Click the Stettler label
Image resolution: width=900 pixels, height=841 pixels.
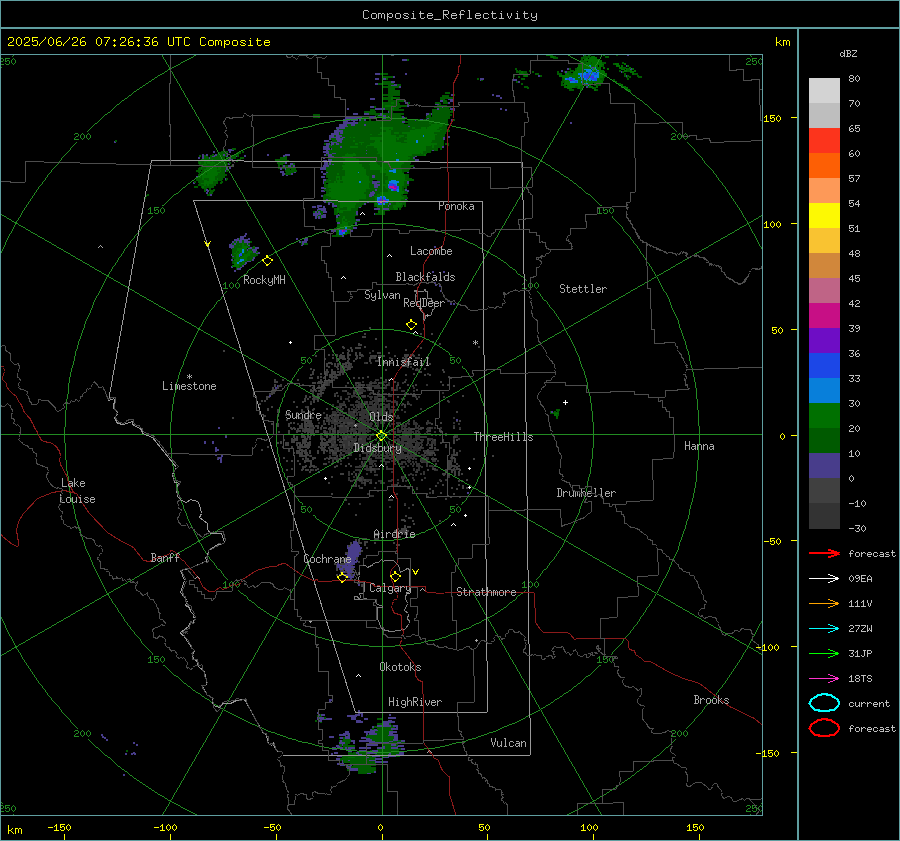[583, 289]
